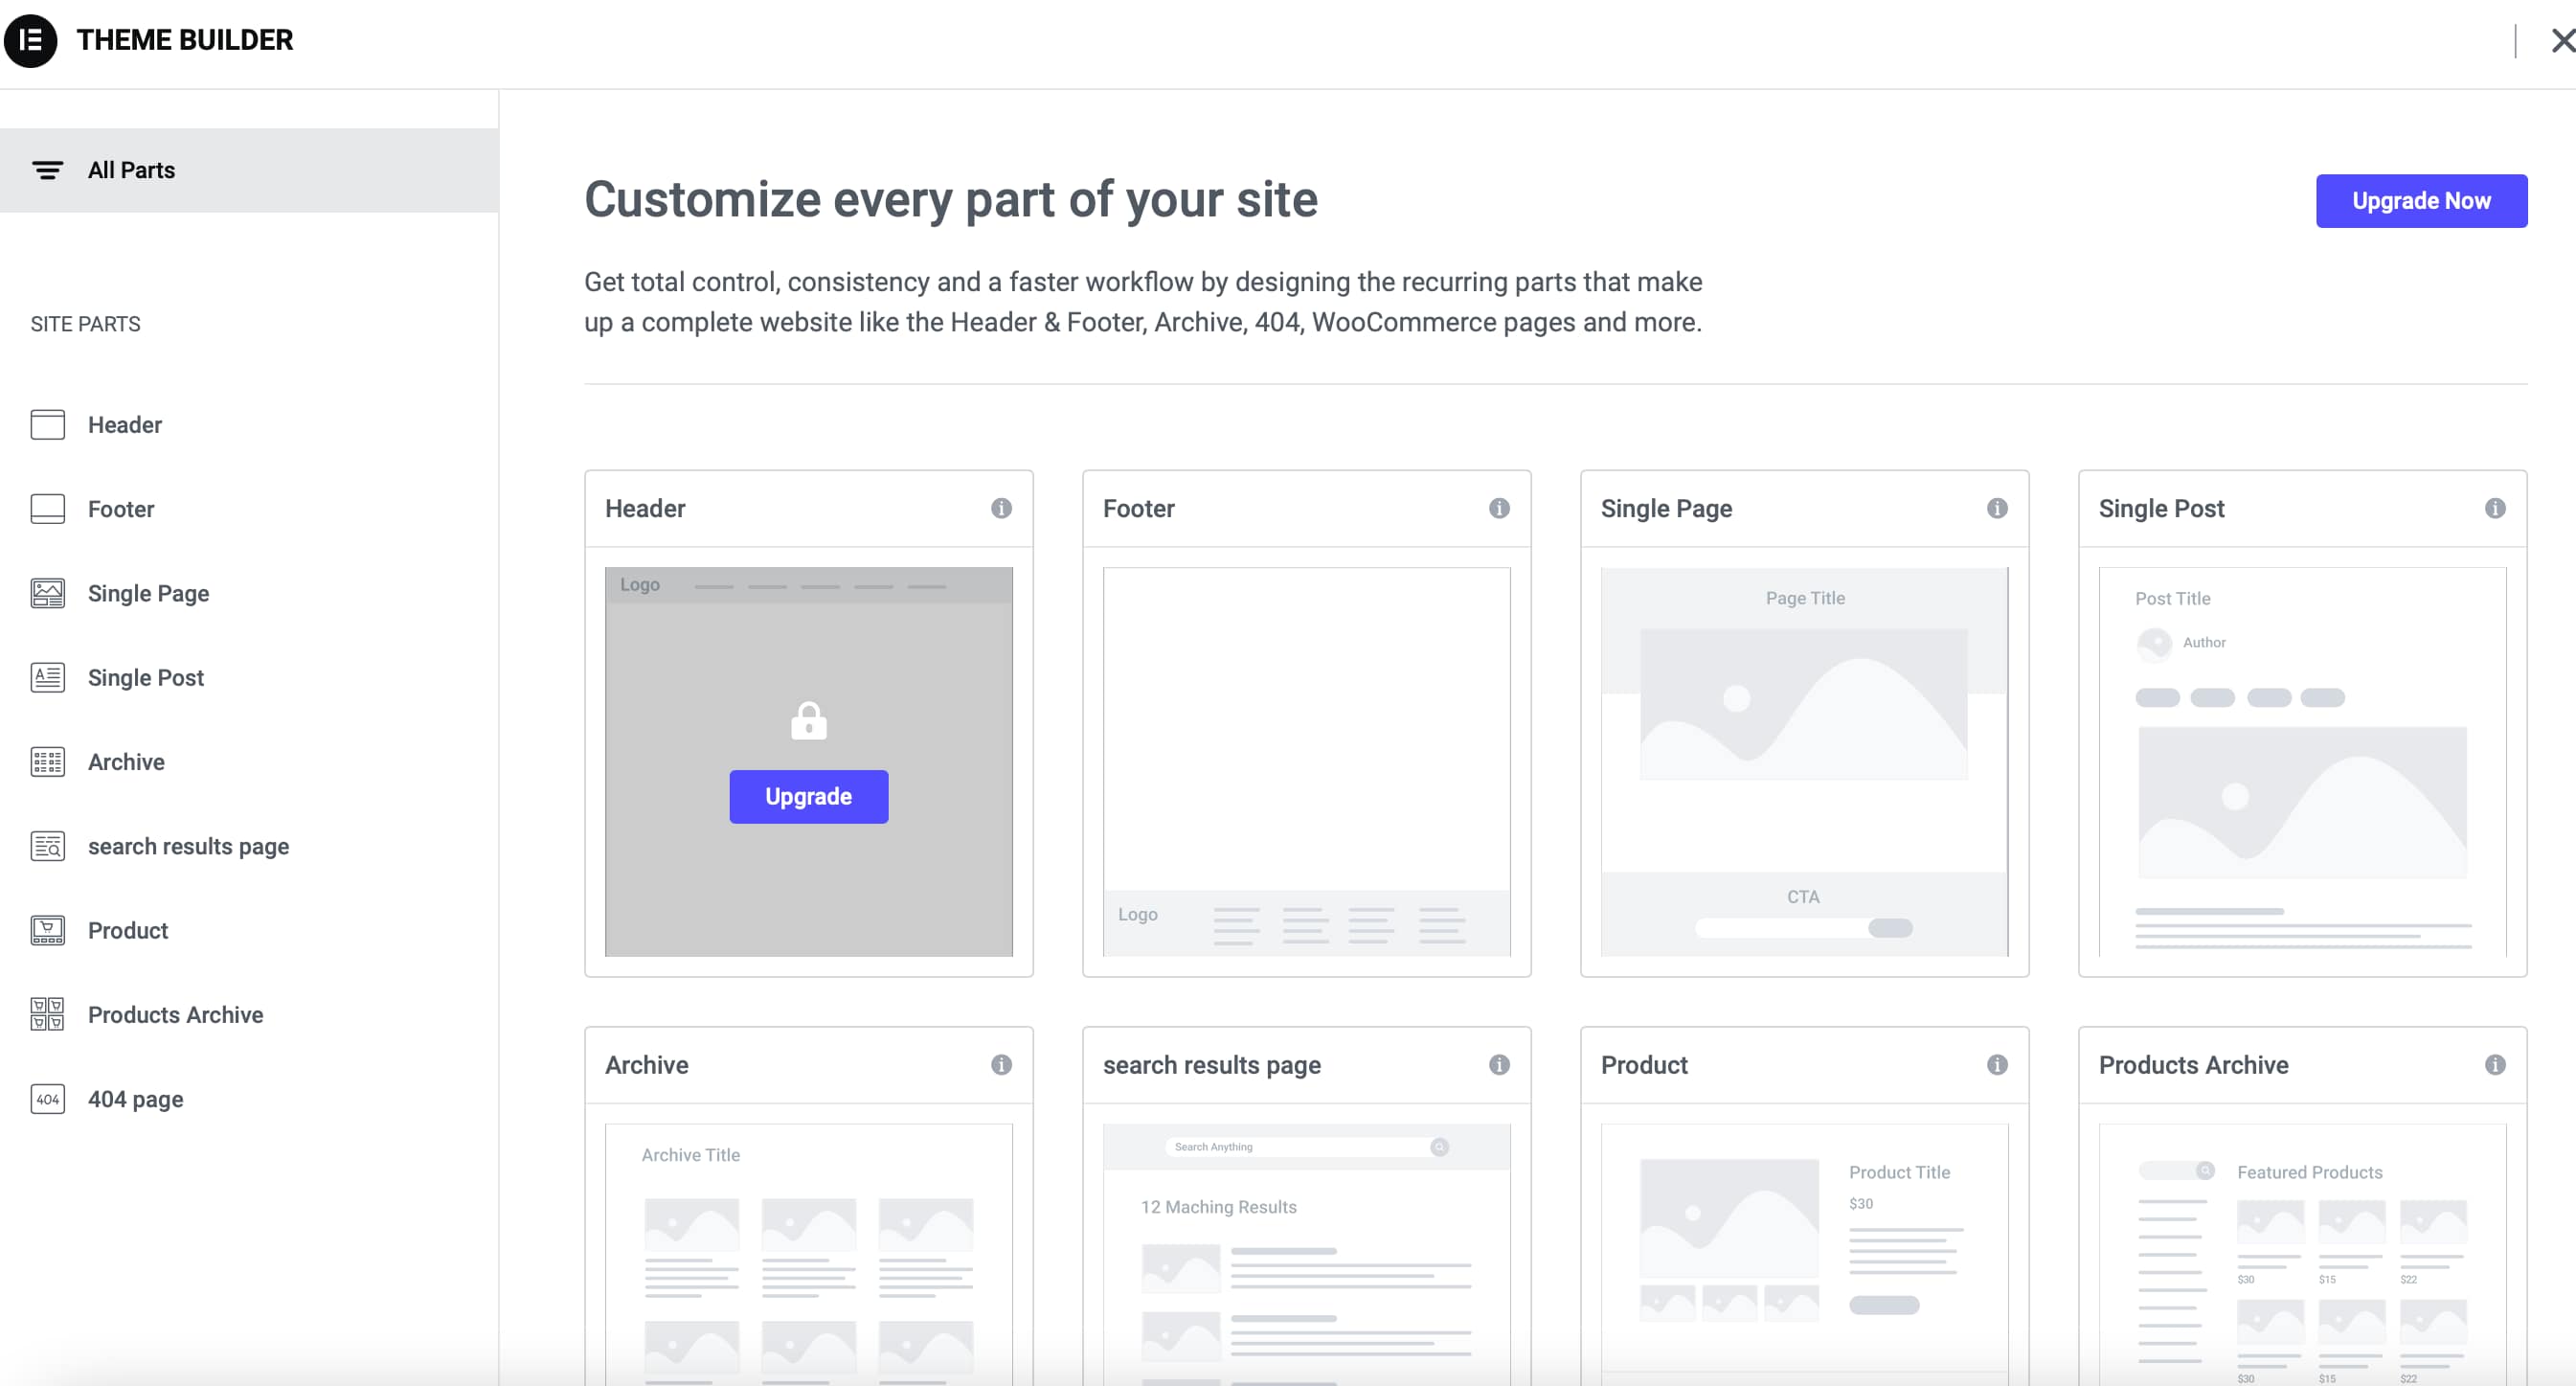The height and width of the screenshot is (1386, 2576).
Task: Open Header in Site Parts list
Action: coord(124,425)
